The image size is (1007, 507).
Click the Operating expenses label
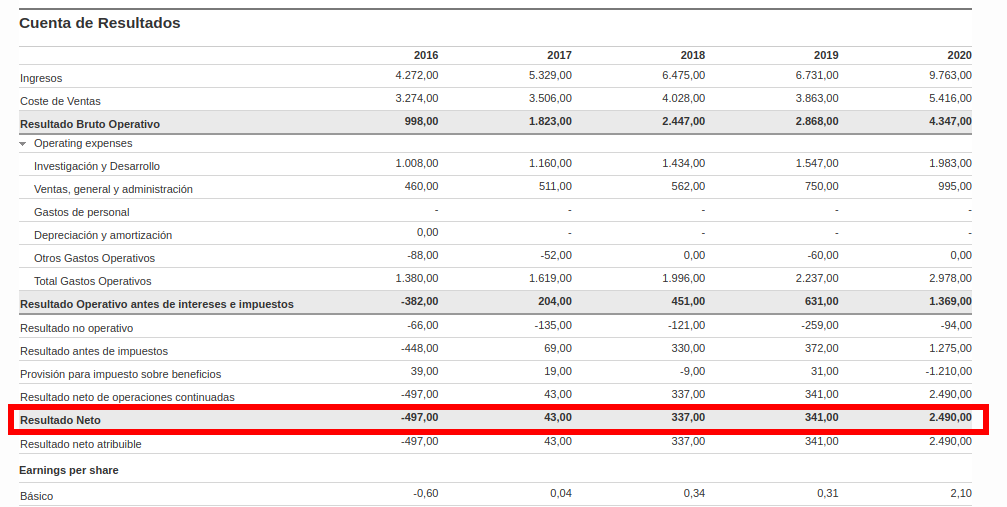coord(83,144)
